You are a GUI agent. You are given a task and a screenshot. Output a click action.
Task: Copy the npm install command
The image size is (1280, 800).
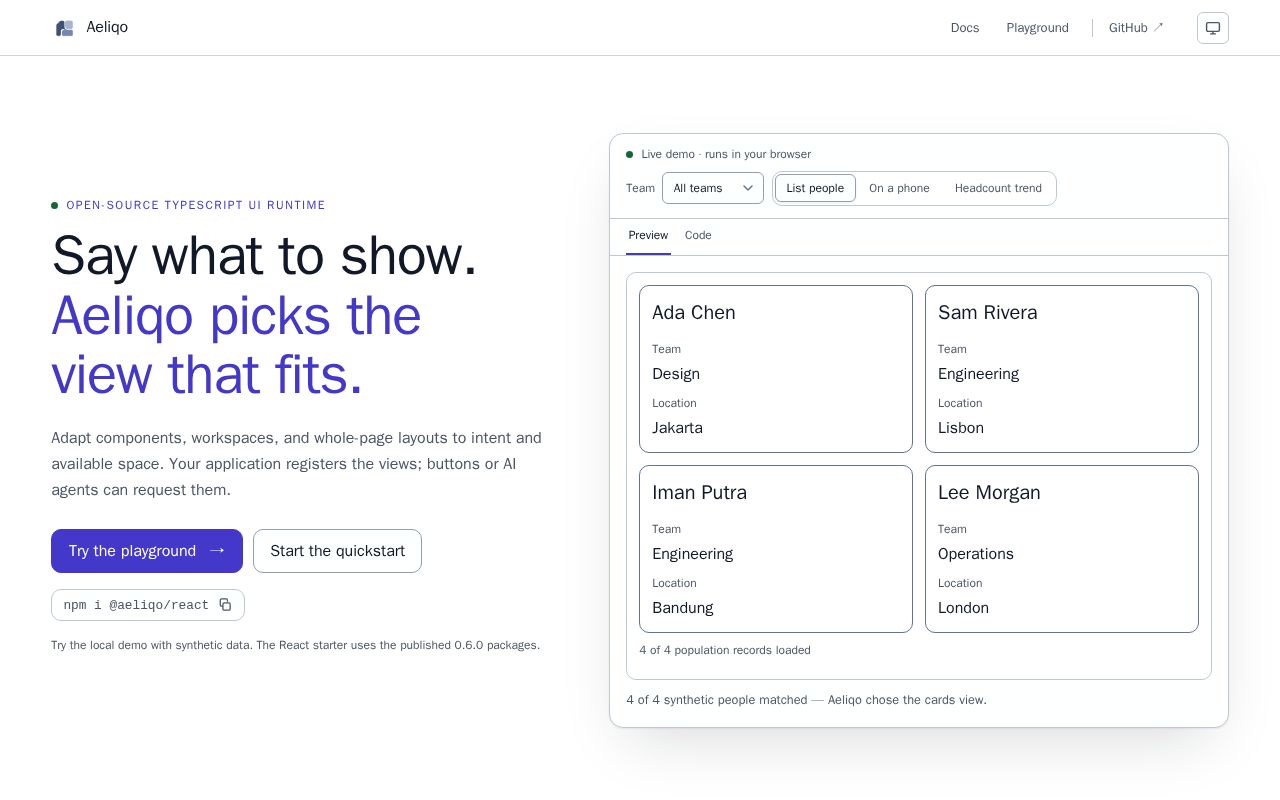(225, 605)
